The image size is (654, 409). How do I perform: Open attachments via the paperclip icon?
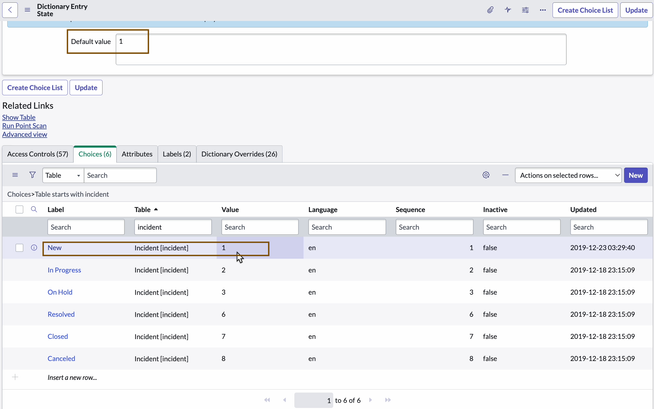pos(490,10)
